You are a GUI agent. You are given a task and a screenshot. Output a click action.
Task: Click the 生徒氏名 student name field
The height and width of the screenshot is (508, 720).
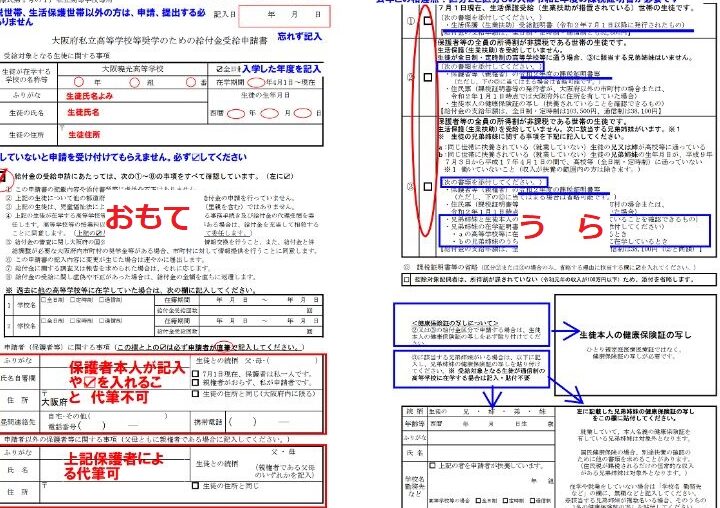(x=133, y=113)
